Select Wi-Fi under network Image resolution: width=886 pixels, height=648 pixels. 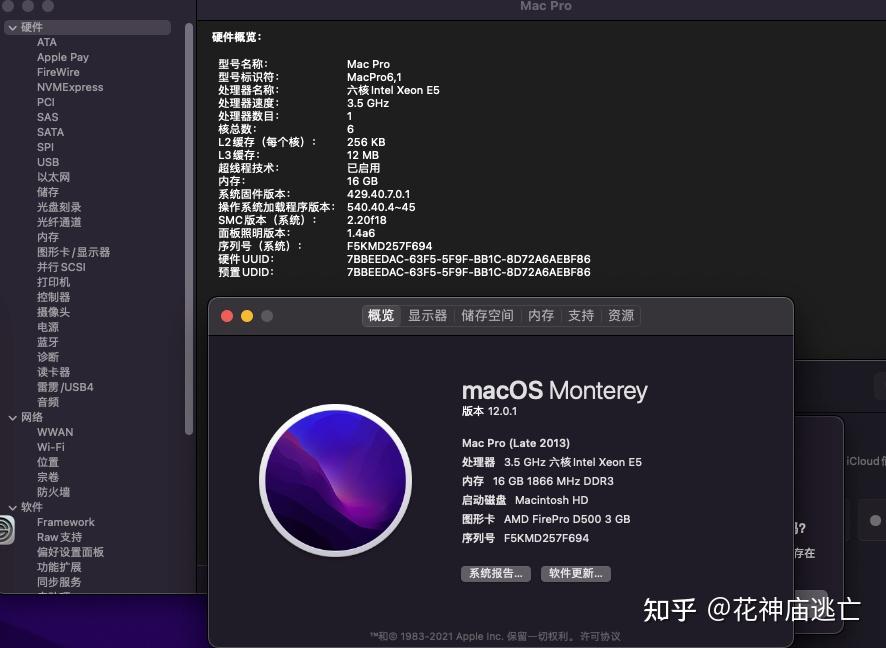51,447
